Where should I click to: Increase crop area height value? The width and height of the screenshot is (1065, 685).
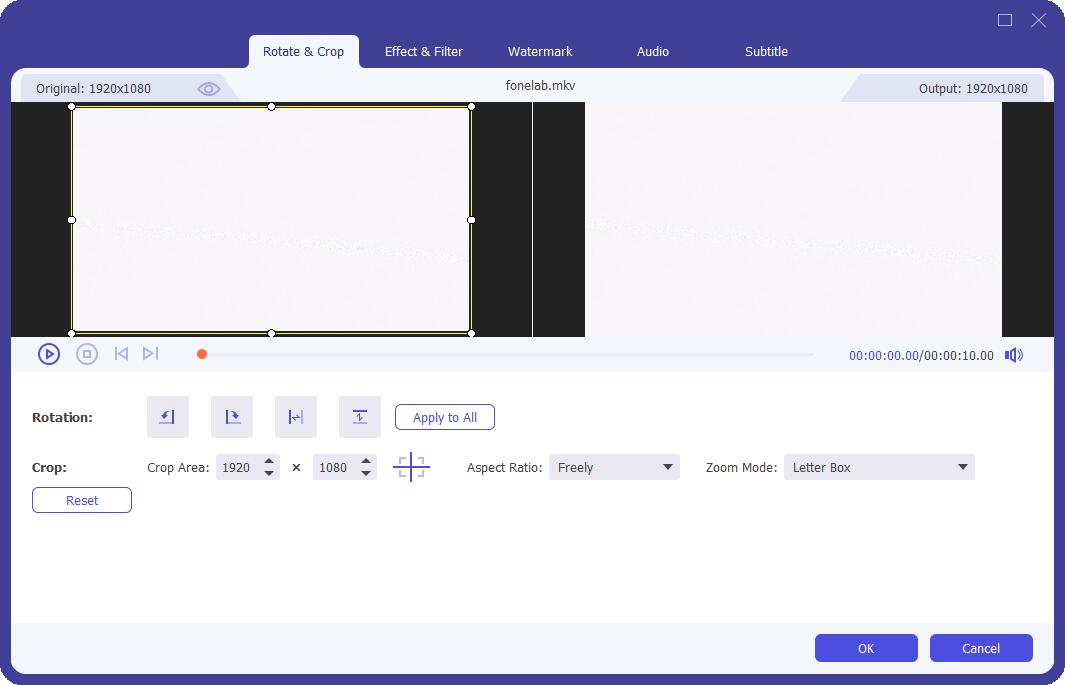[366, 461]
